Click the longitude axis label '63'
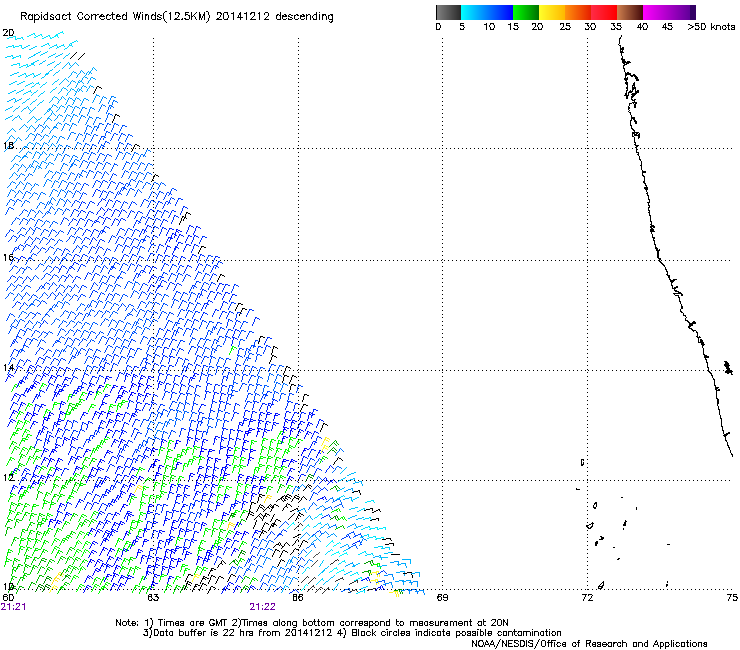 [x=153, y=598]
